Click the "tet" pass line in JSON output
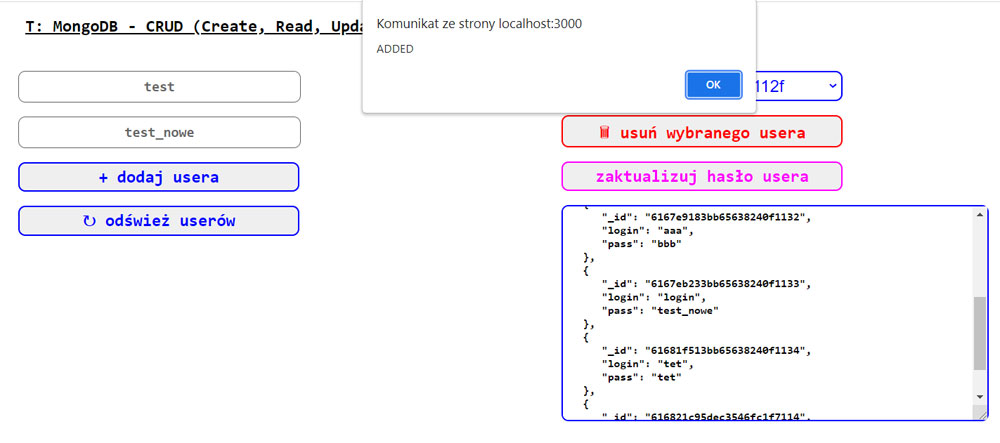The height and width of the screenshot is (443, 1000). 640,377
